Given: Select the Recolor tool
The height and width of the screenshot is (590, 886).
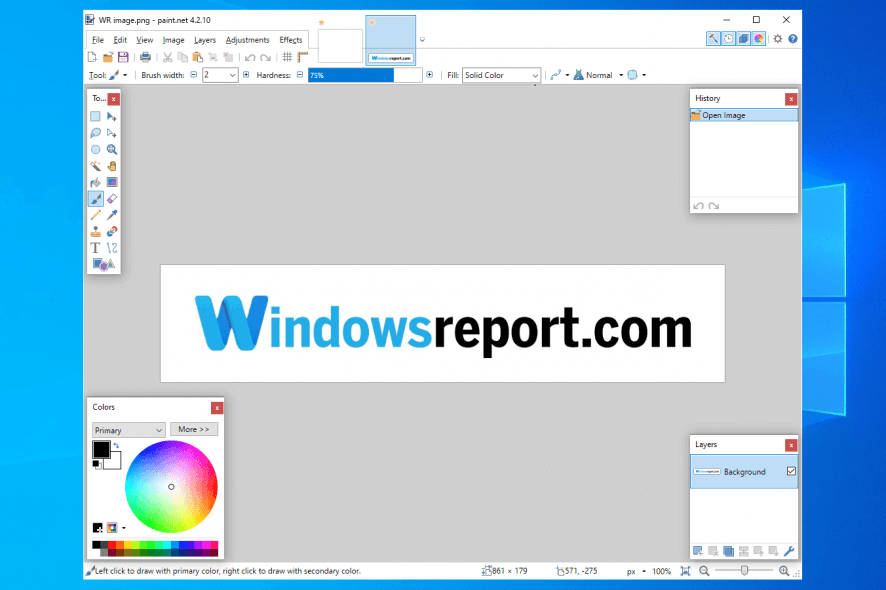Looking at the screenshot, I should coord(112,231).
